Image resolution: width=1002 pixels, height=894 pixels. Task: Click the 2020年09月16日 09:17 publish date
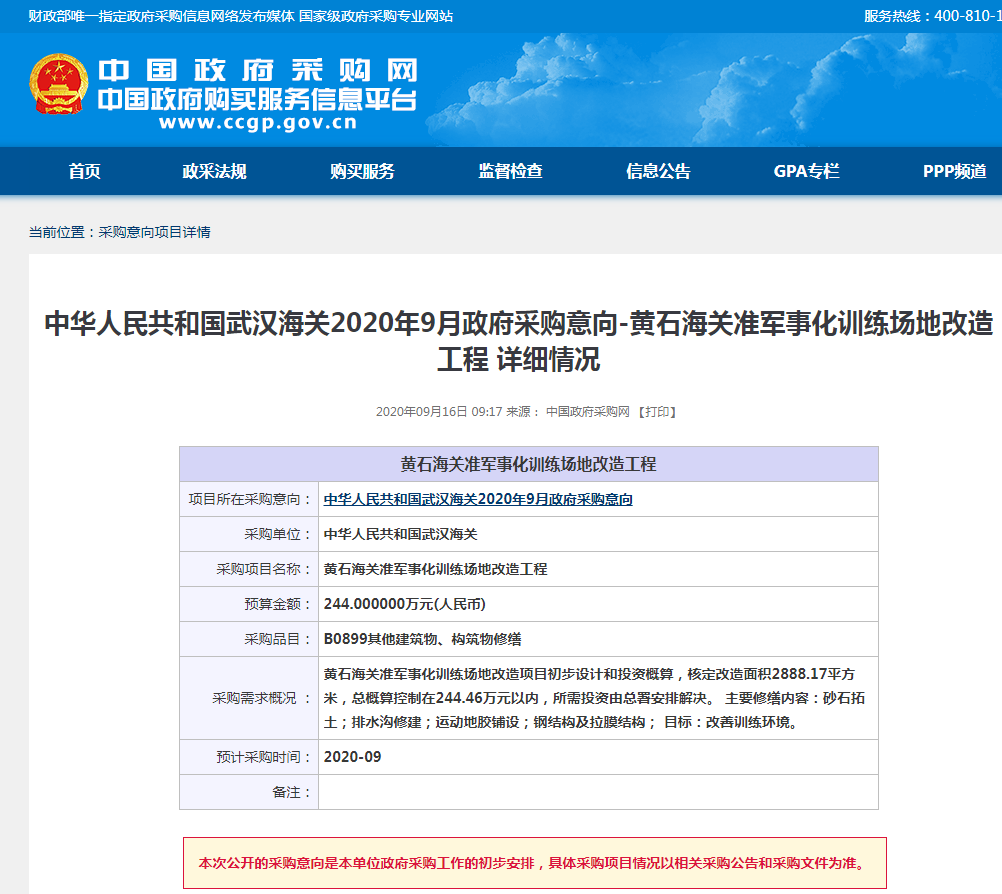[x=439, y=412]
